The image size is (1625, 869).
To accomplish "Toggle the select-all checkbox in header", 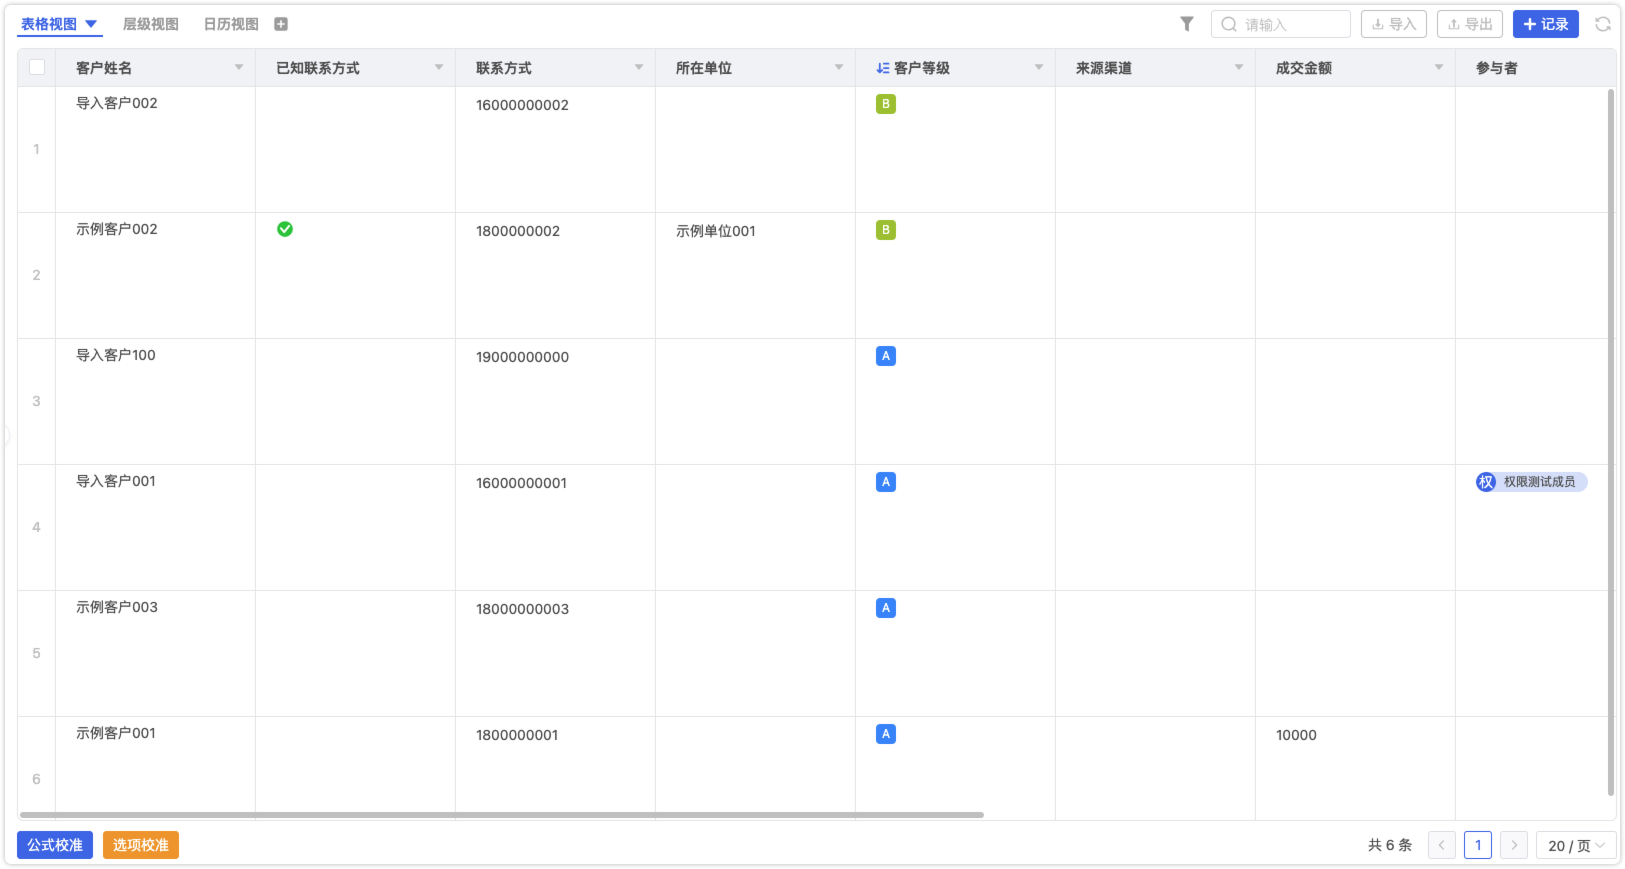I will tap(37, 67).
